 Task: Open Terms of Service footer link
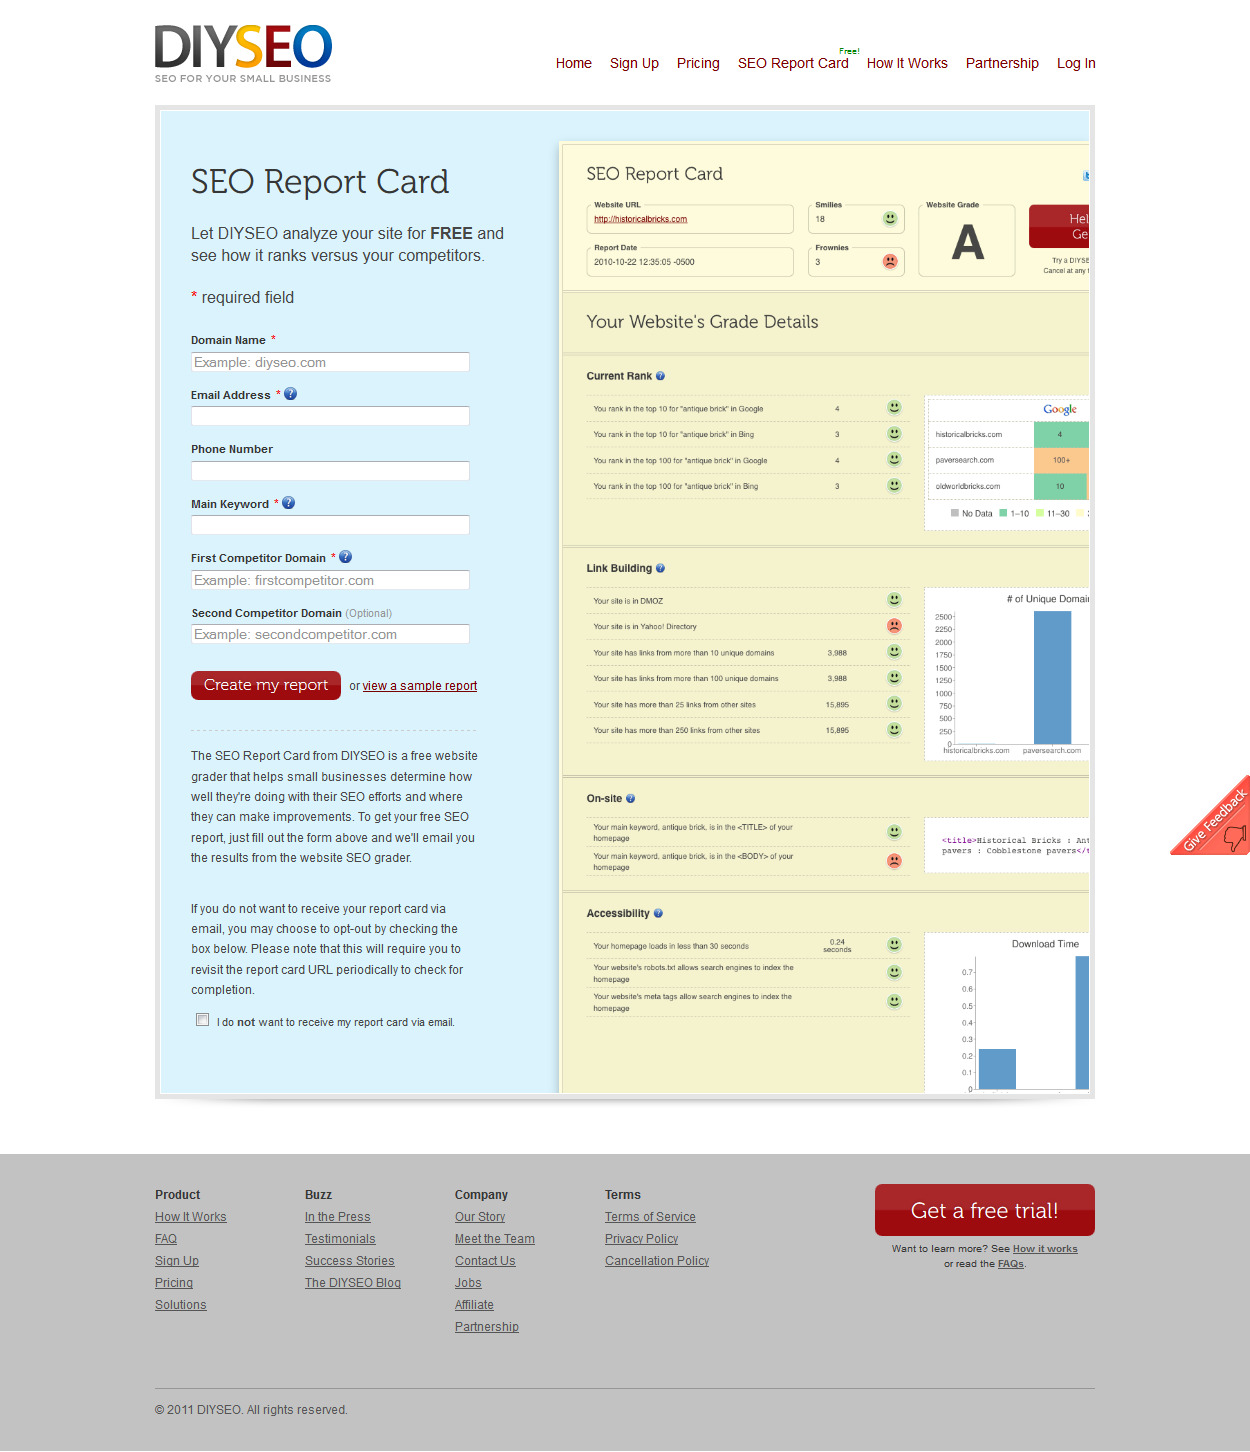pyautogui.click(x=650, y=1217)
